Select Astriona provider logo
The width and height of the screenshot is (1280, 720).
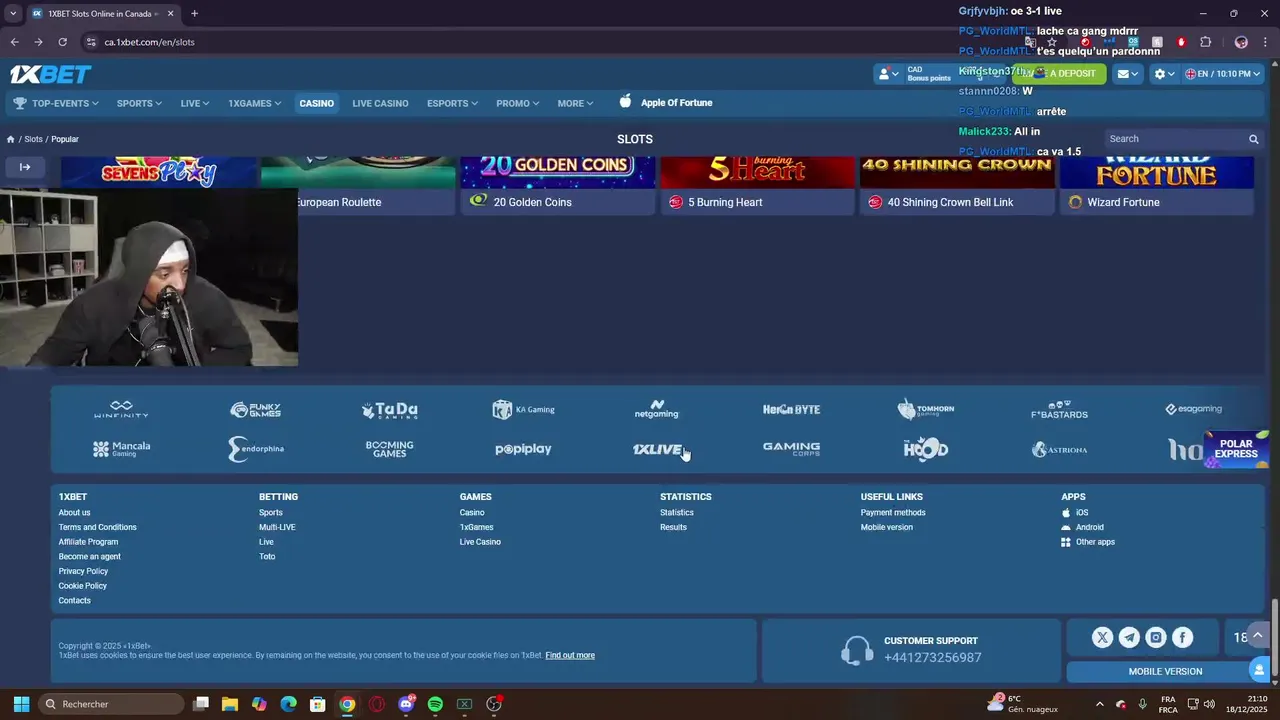tap(1059, 449)
